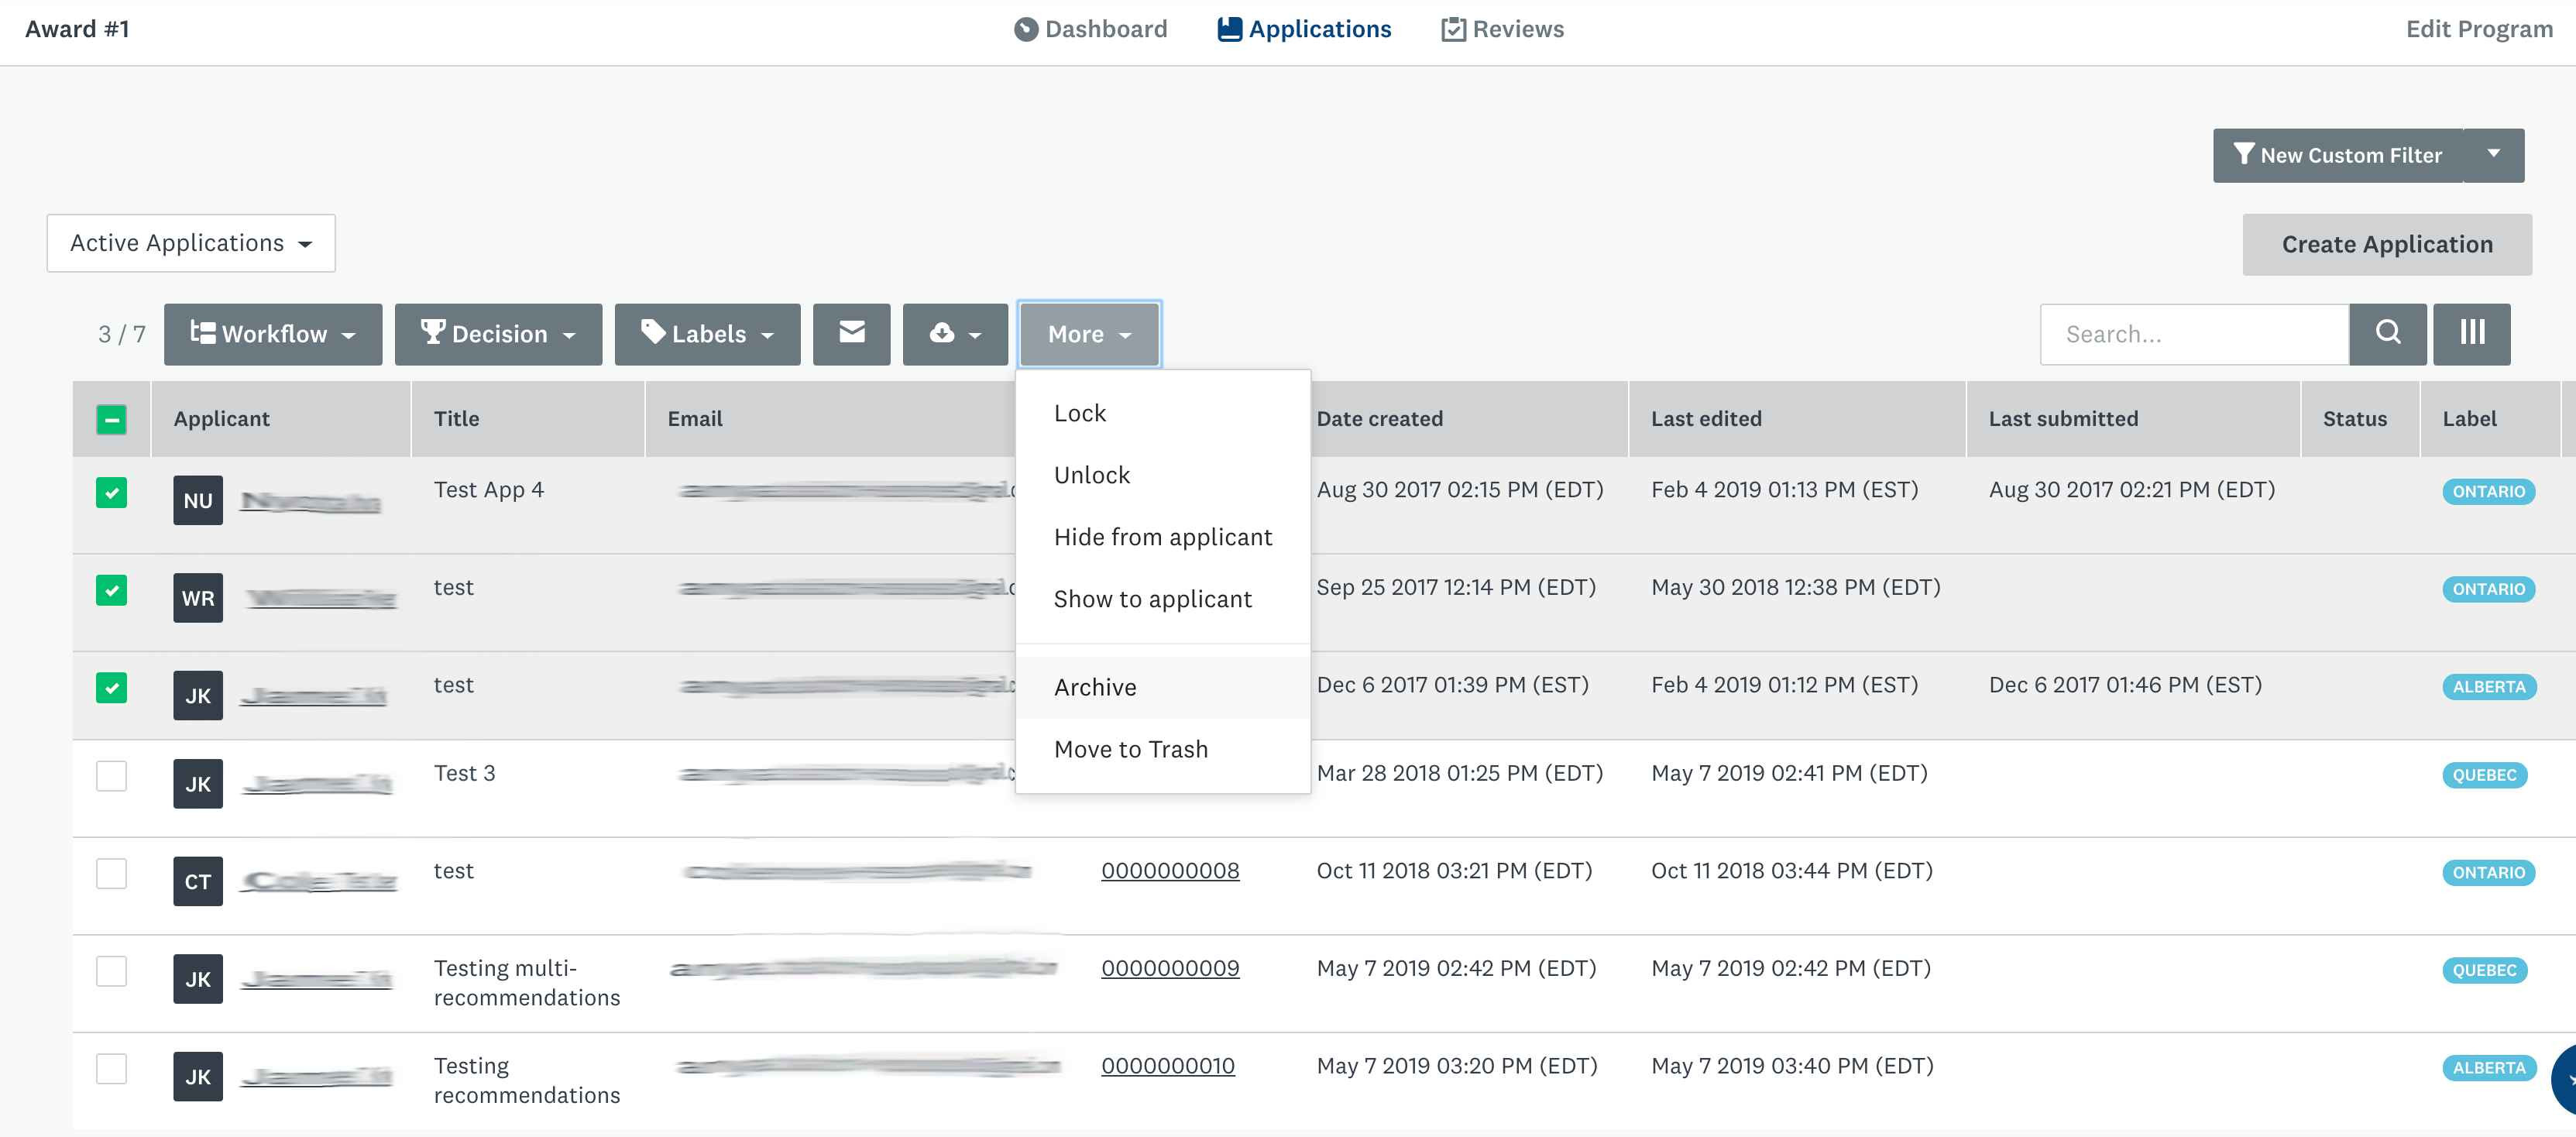Choose Hide from applicant

tap(1163, 537)
